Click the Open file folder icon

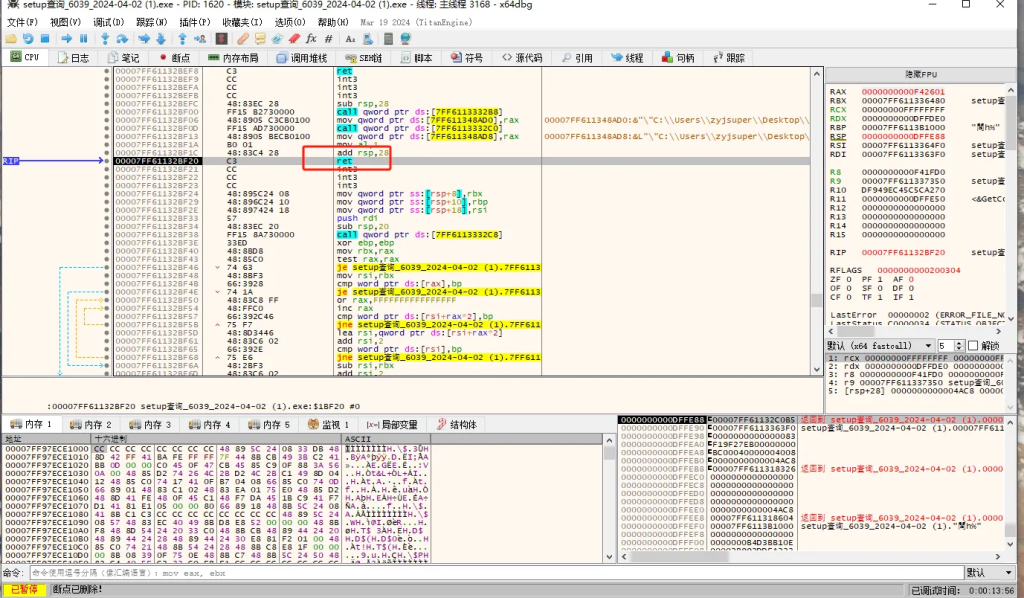[12, 38]
